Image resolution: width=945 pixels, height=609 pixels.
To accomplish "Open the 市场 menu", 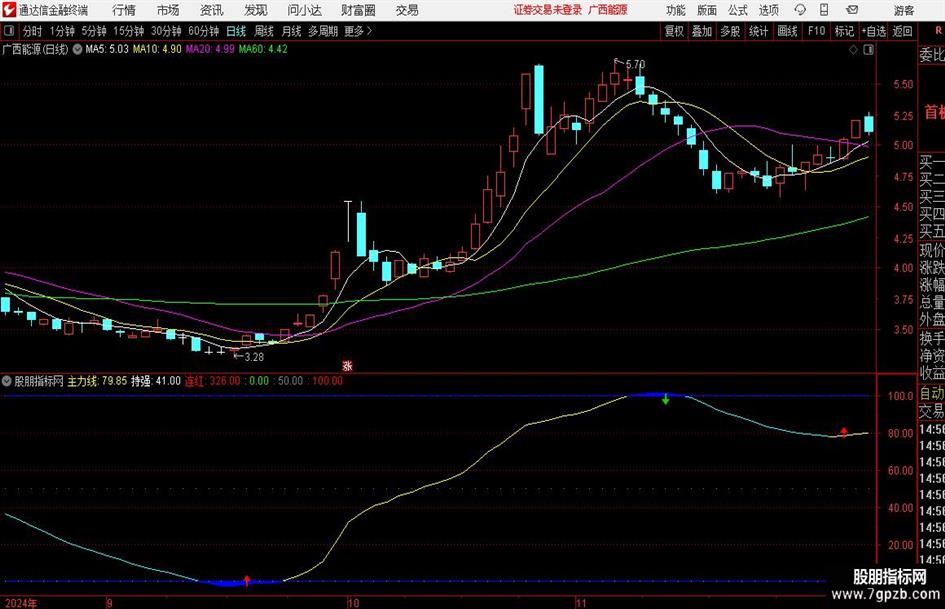I will tap(168, 10).
